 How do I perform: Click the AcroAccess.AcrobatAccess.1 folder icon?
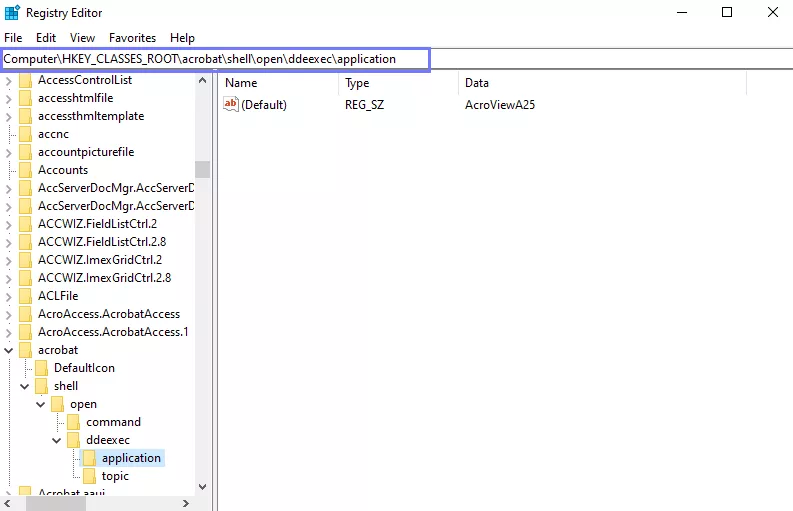pos(25,332)
